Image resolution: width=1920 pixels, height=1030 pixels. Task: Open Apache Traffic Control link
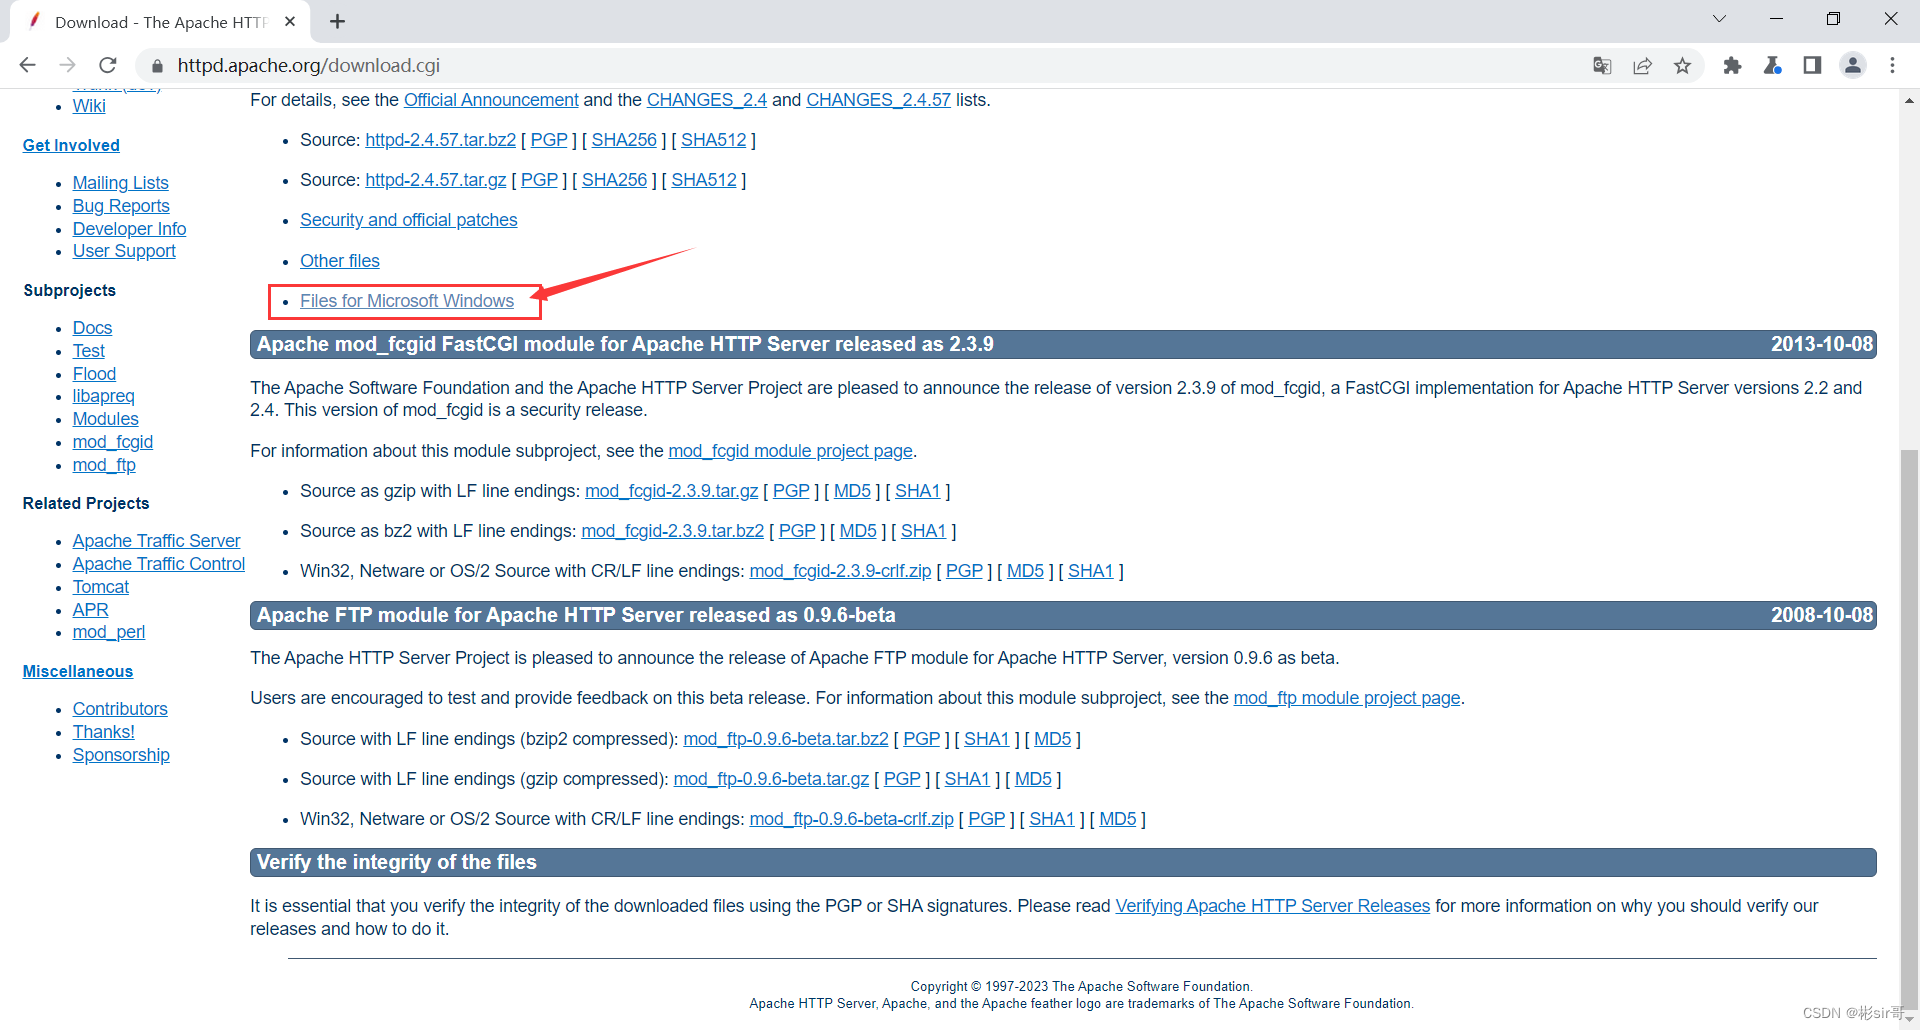pyautogui.click(x=159, y=564)
